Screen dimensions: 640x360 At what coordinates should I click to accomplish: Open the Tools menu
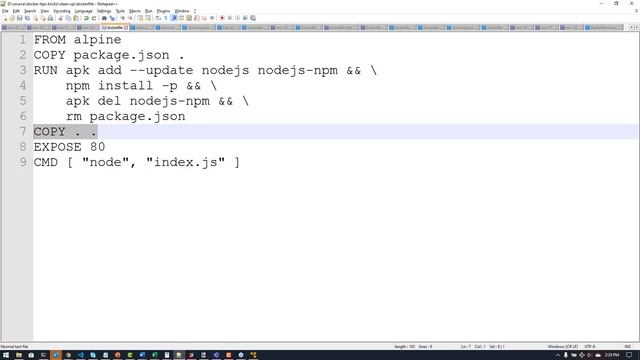click(120, 11)
